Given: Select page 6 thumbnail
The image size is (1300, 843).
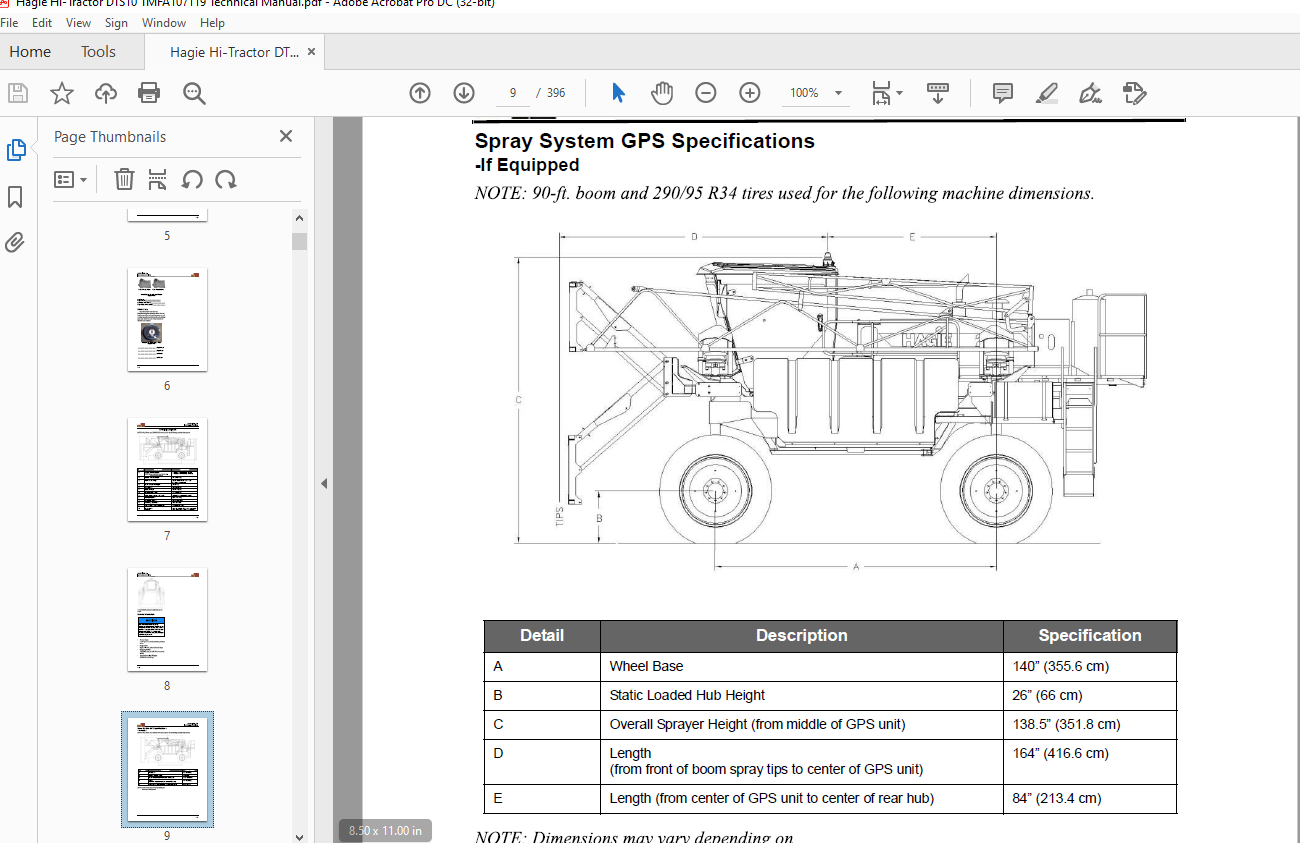Looking at the screenshot, I should pyautogui.click(x=167, y=320).
